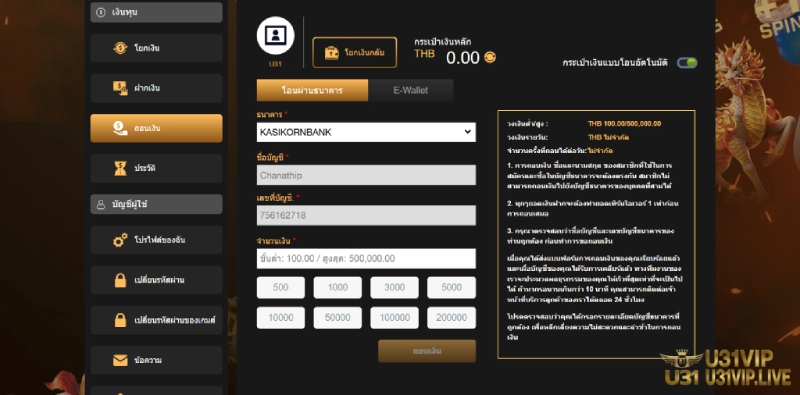Click the hourglass history icon
This screenshot has height=395, width=800.
point(120,168)
